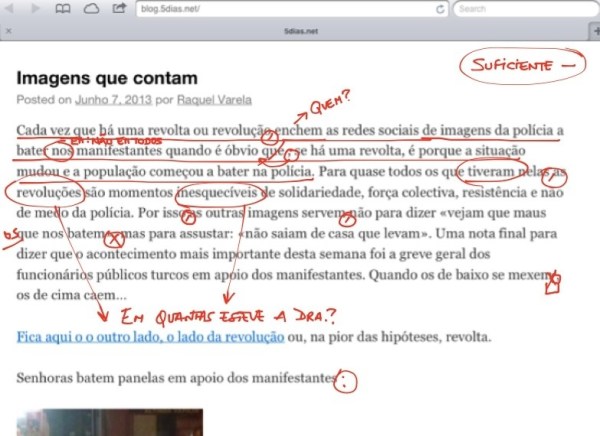The width and height of the screenshot is (600, 436).
Task: Click the photo thumbnail below the article
Action: coord(110,422)
